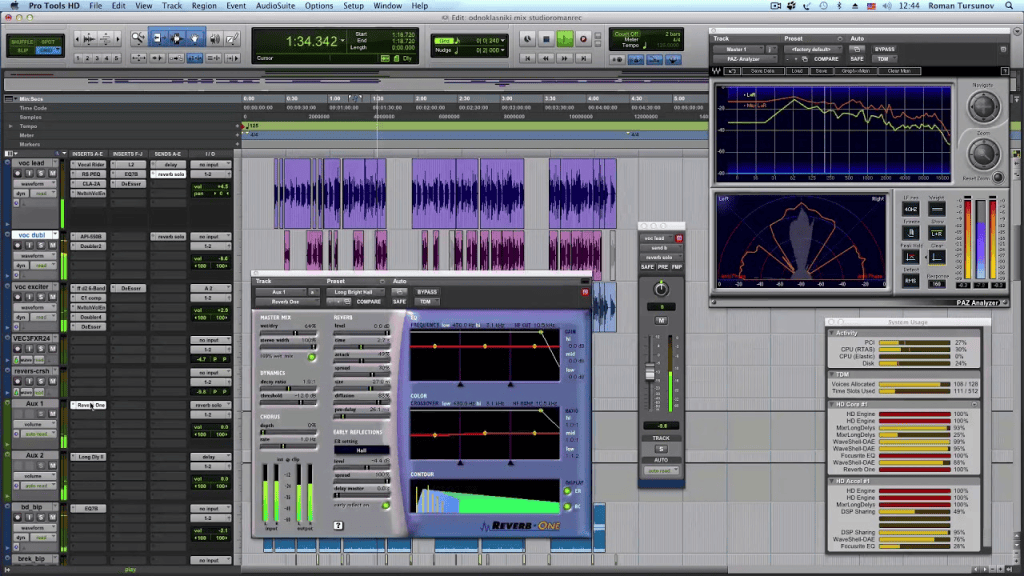
Task: Arm the Record transport button
Action: (x=583, y=39)
